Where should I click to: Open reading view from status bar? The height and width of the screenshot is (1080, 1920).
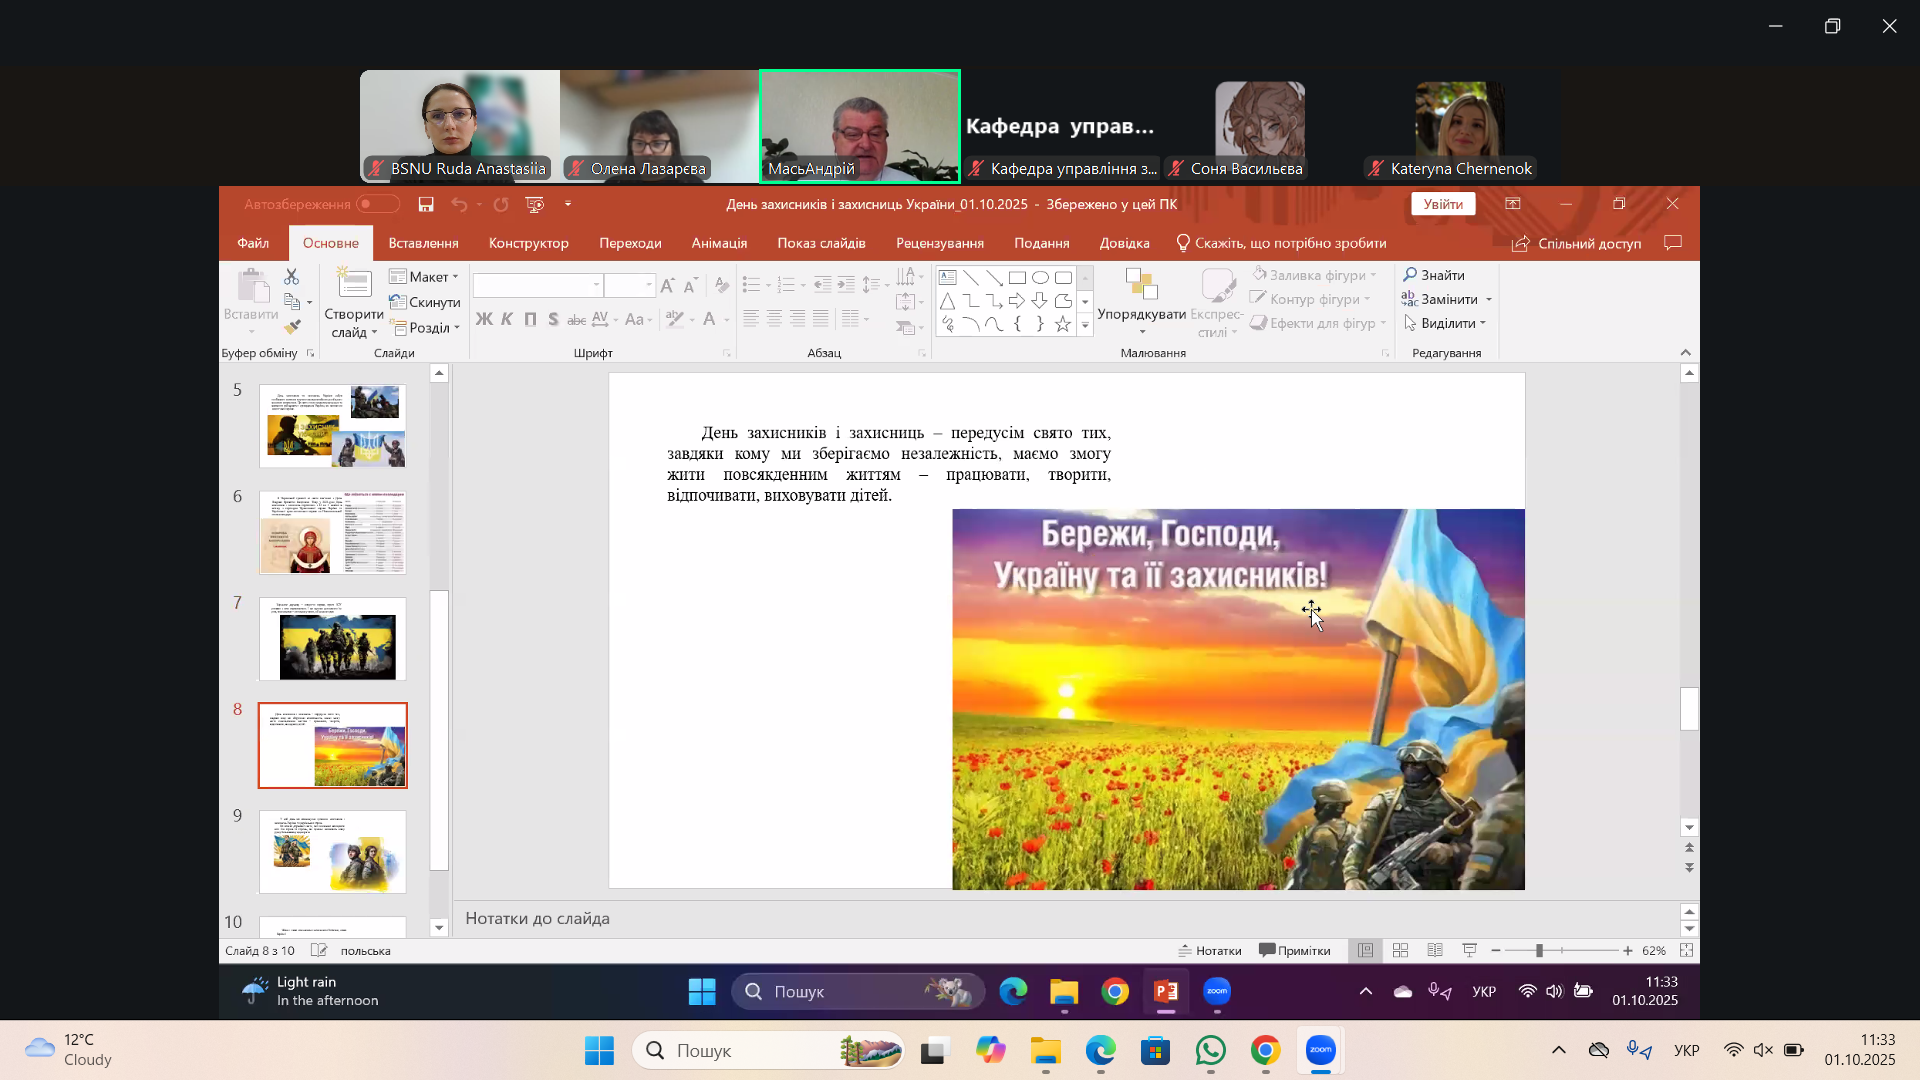(x=1435, y=950)
